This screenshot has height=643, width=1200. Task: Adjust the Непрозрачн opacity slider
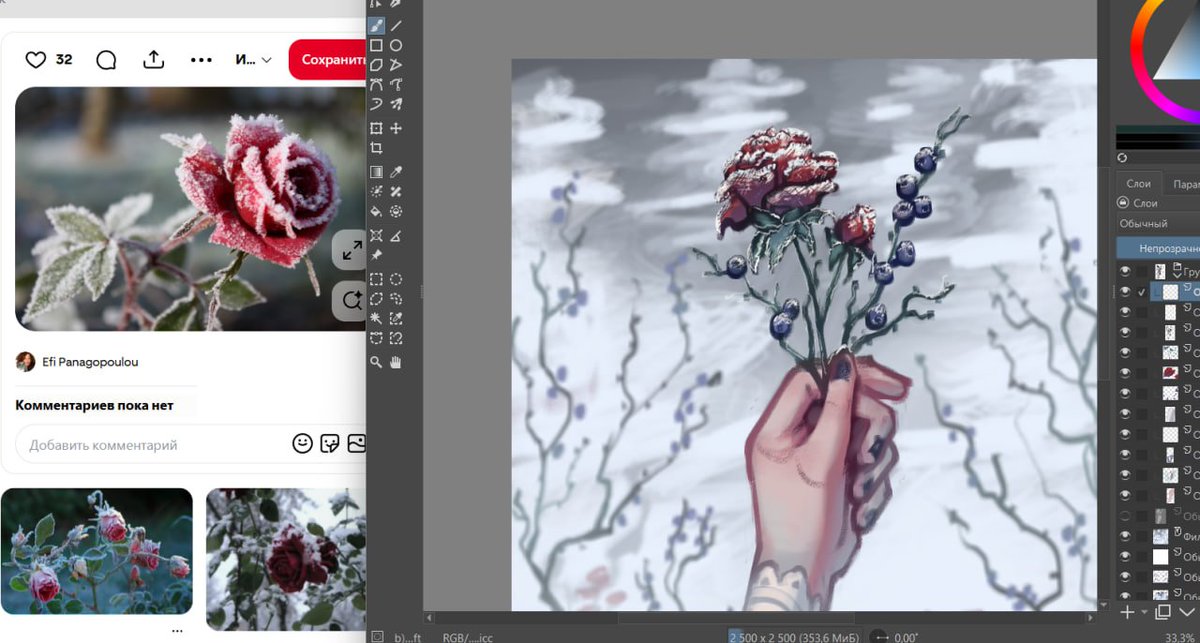(1158, 247)
